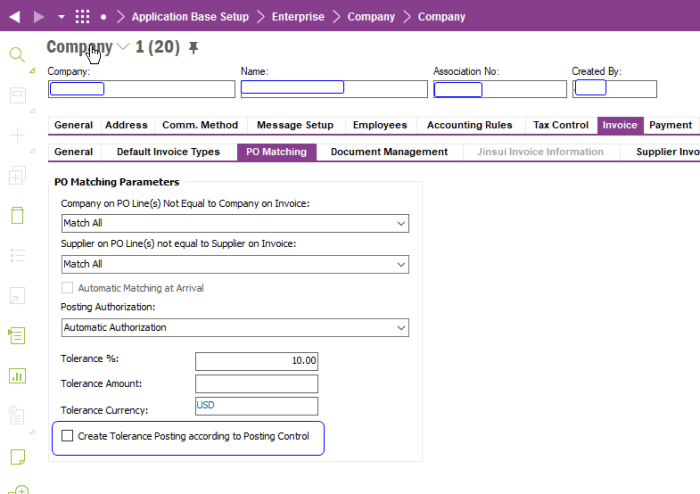The height and width of the screenshot is (494, 700).
Task: Open the navigation history dropdown arrow
Action: click(61, 17)
